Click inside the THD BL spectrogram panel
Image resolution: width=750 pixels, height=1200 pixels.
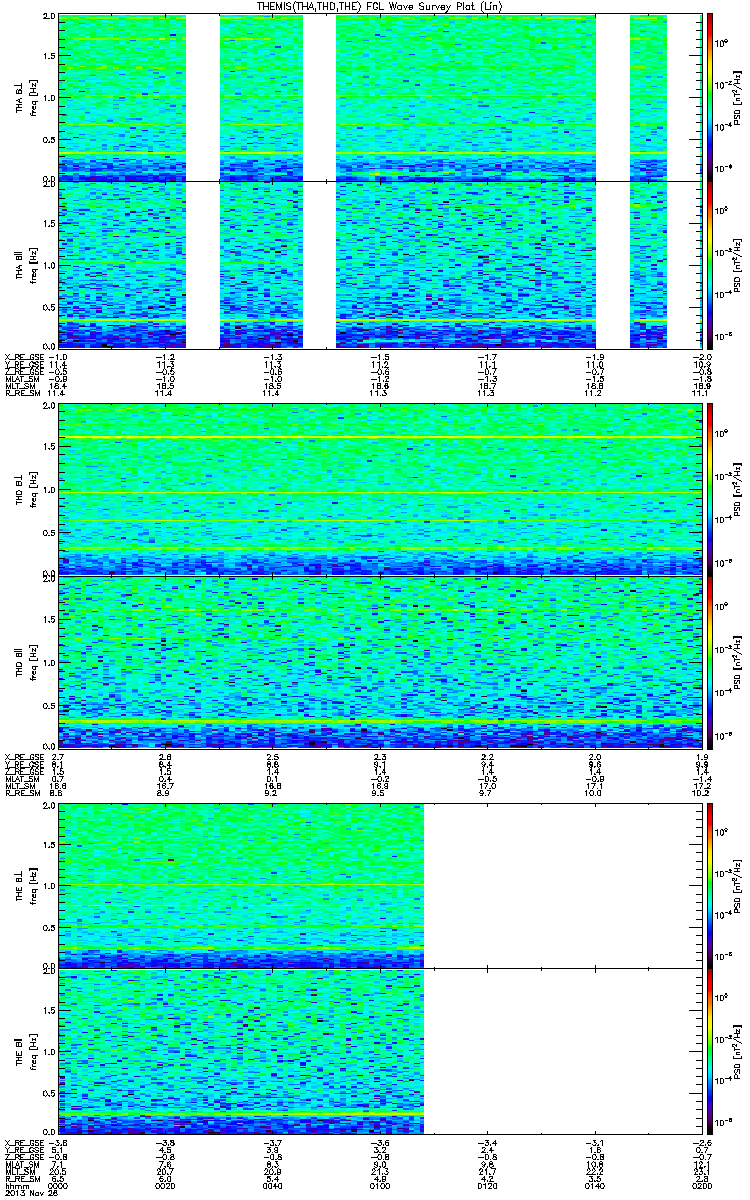tap(378, 490)
